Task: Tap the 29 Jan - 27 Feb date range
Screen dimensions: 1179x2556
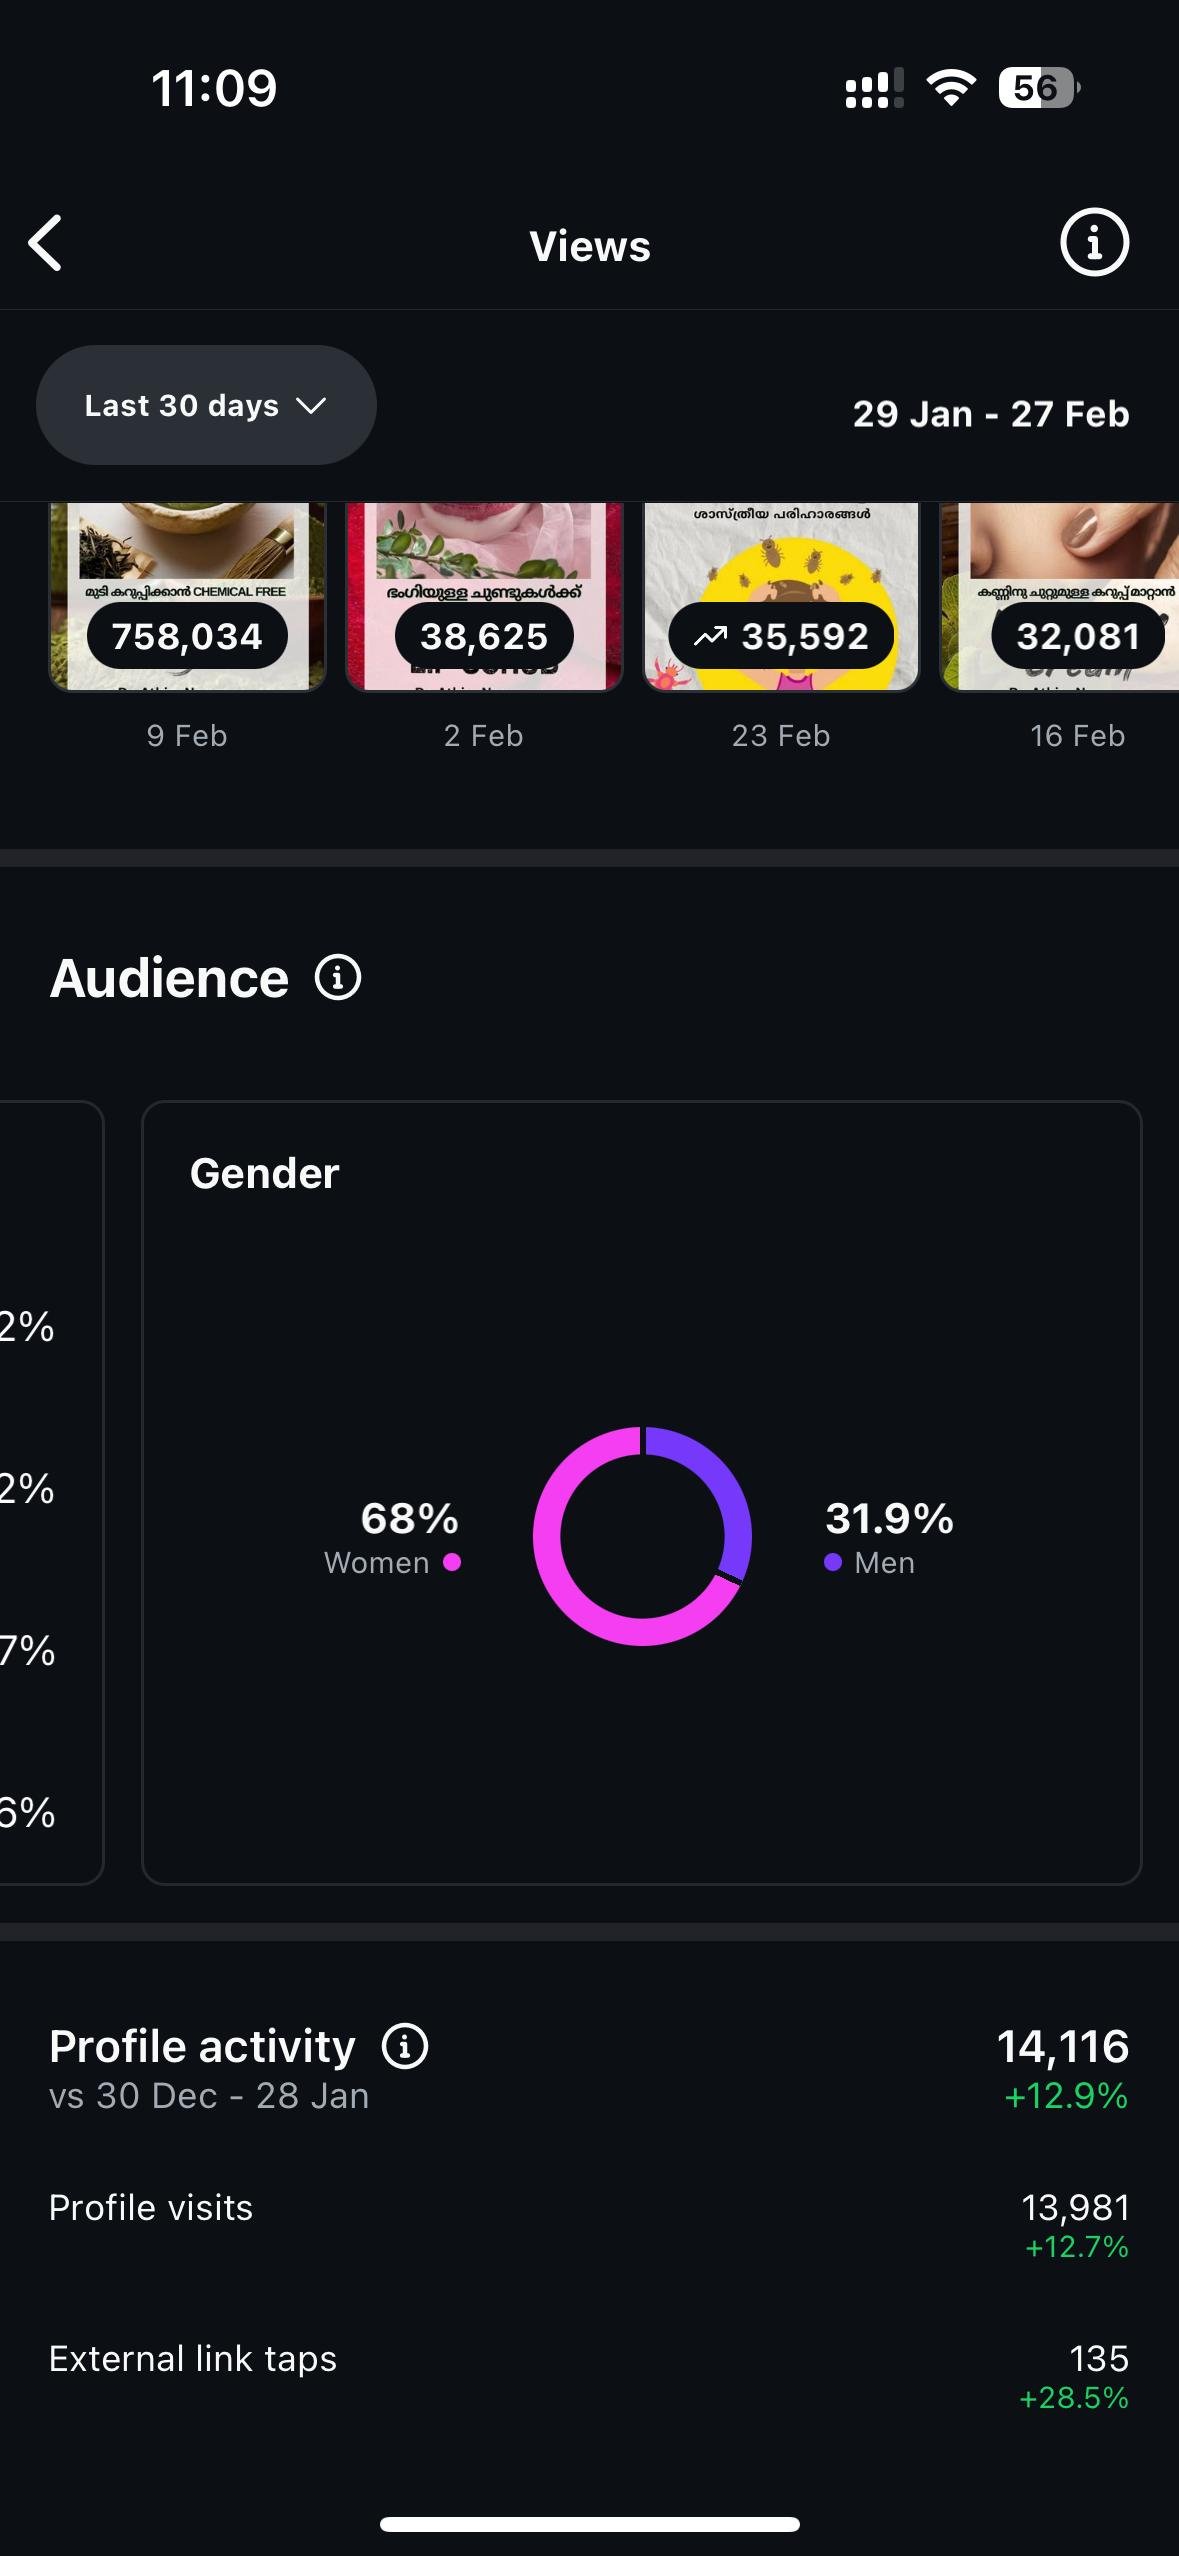Action: click(x=990, y=414)
